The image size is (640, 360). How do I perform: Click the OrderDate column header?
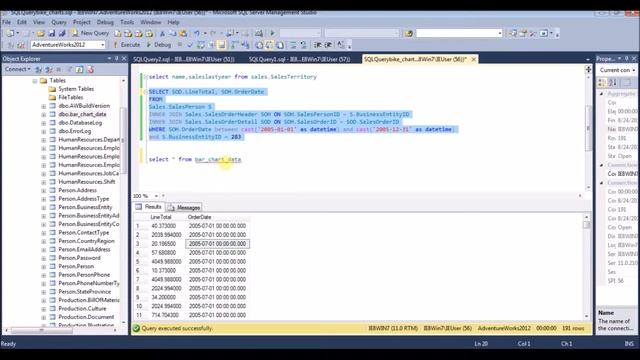pos(200,217)
